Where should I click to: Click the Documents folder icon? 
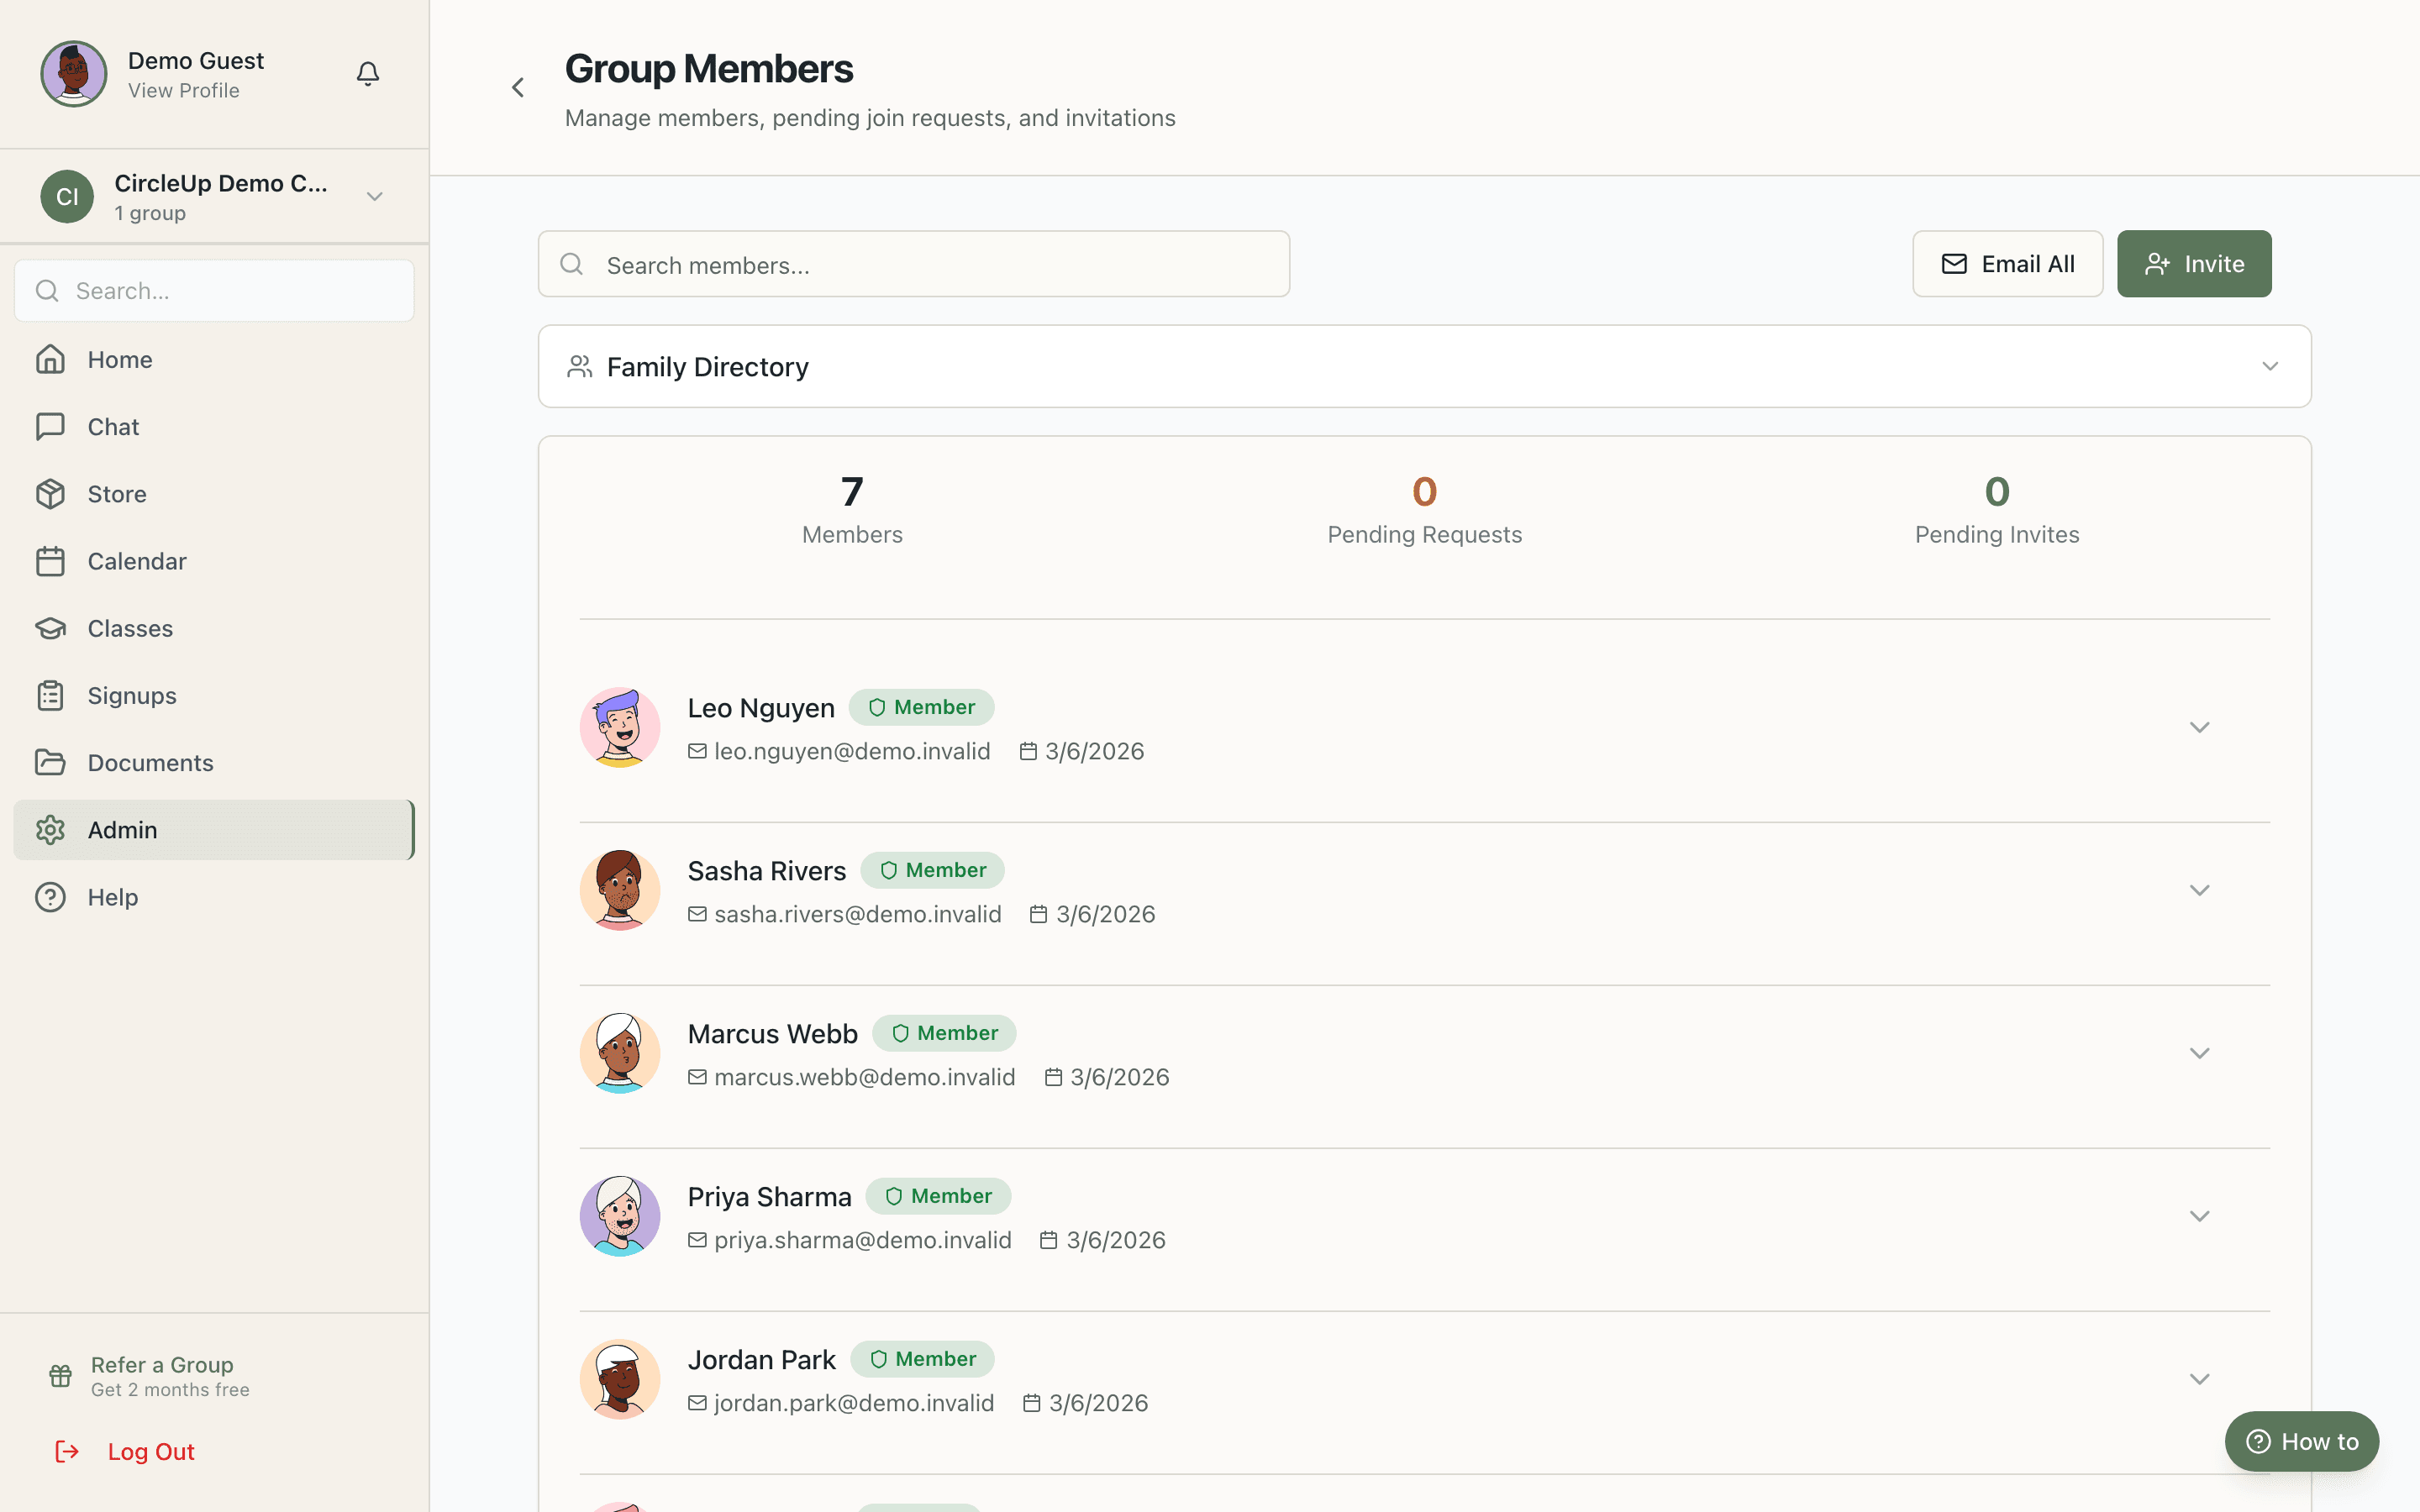click(x=50, y=762)
